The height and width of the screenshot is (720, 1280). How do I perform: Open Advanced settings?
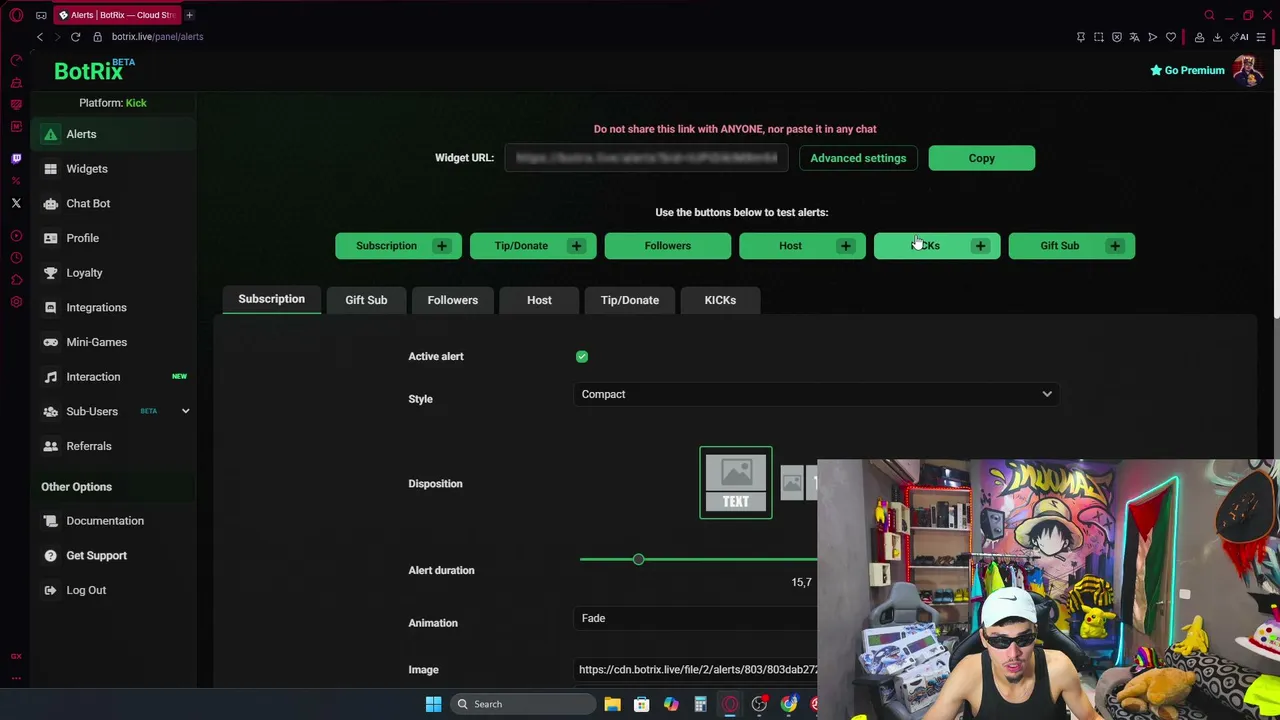858,158
